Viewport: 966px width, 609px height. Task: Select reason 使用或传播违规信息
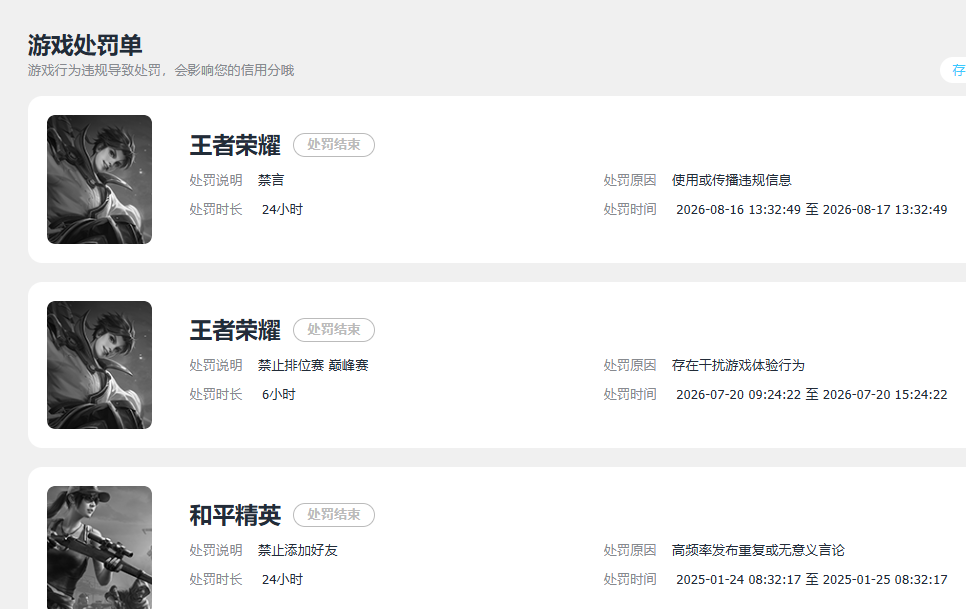pos(731,180)
